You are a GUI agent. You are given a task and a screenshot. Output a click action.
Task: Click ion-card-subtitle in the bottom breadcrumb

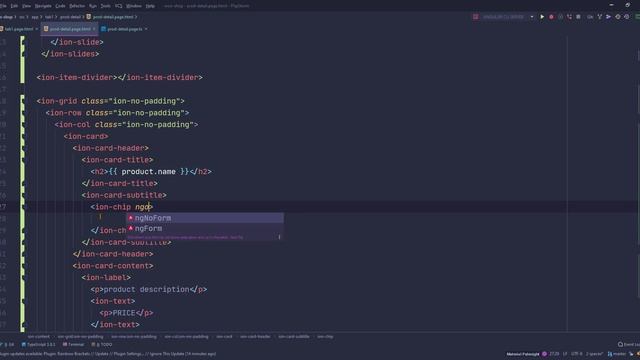tap(294, 337)
